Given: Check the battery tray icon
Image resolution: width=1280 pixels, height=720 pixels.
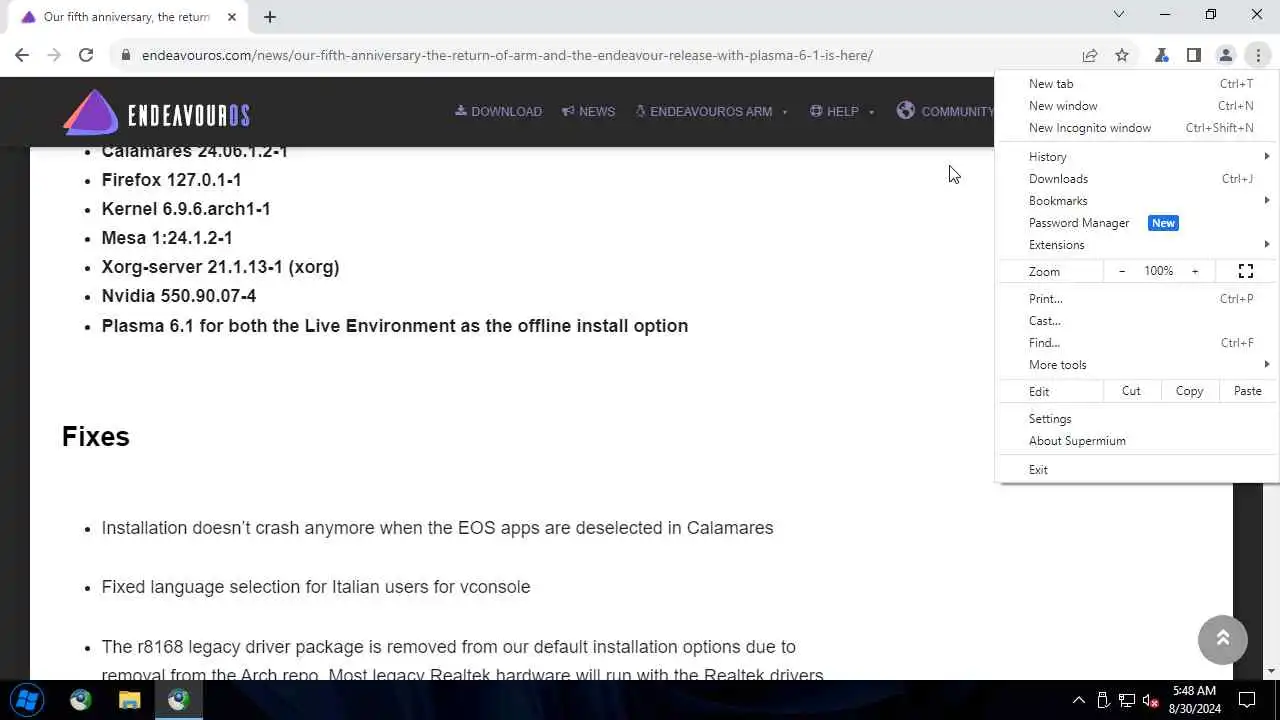Looking at the screenshot, I should point(1103,700).
